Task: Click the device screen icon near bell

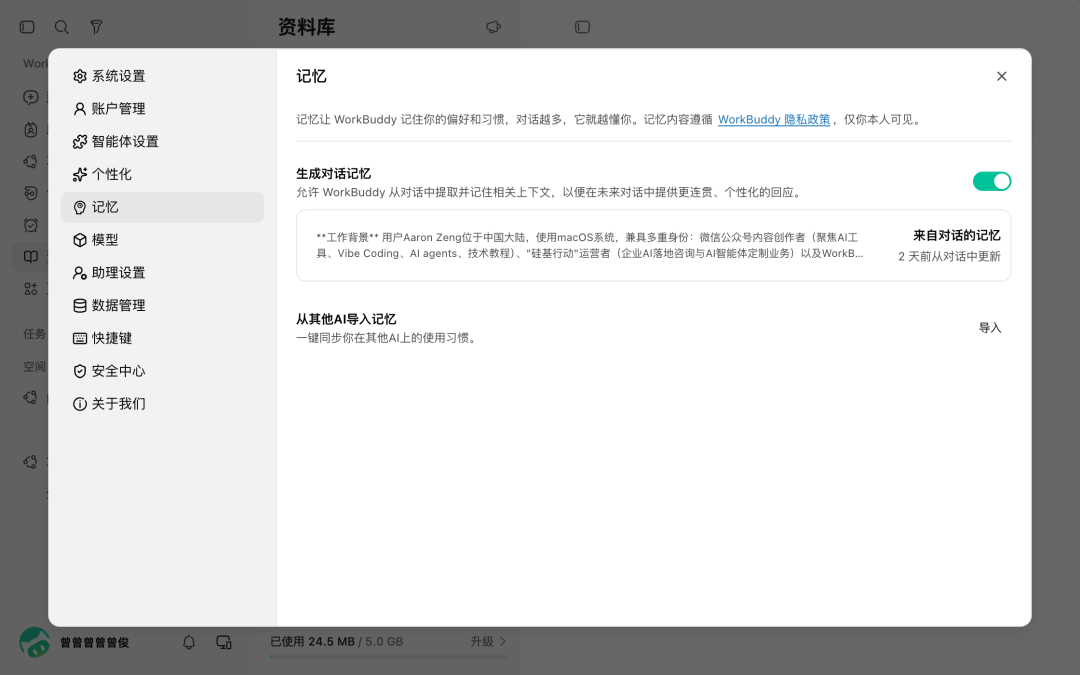Action: (x=224, y=642)
